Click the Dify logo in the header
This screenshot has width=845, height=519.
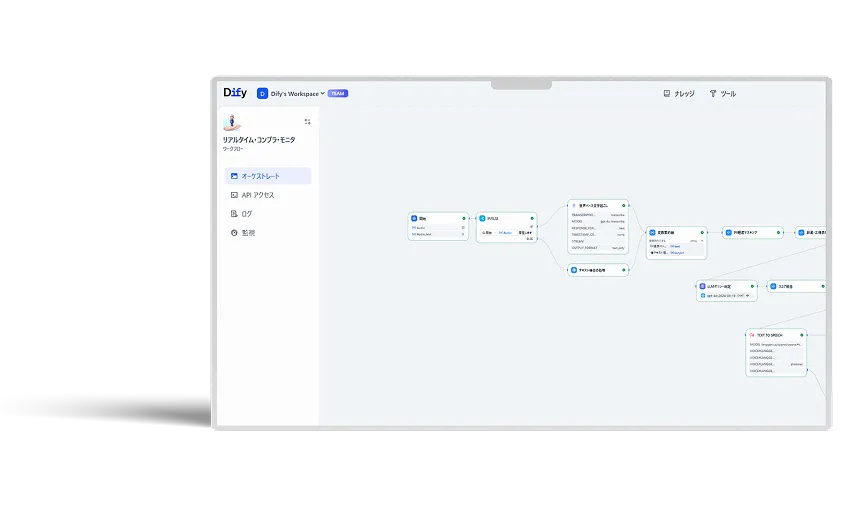tap(234, 93)
